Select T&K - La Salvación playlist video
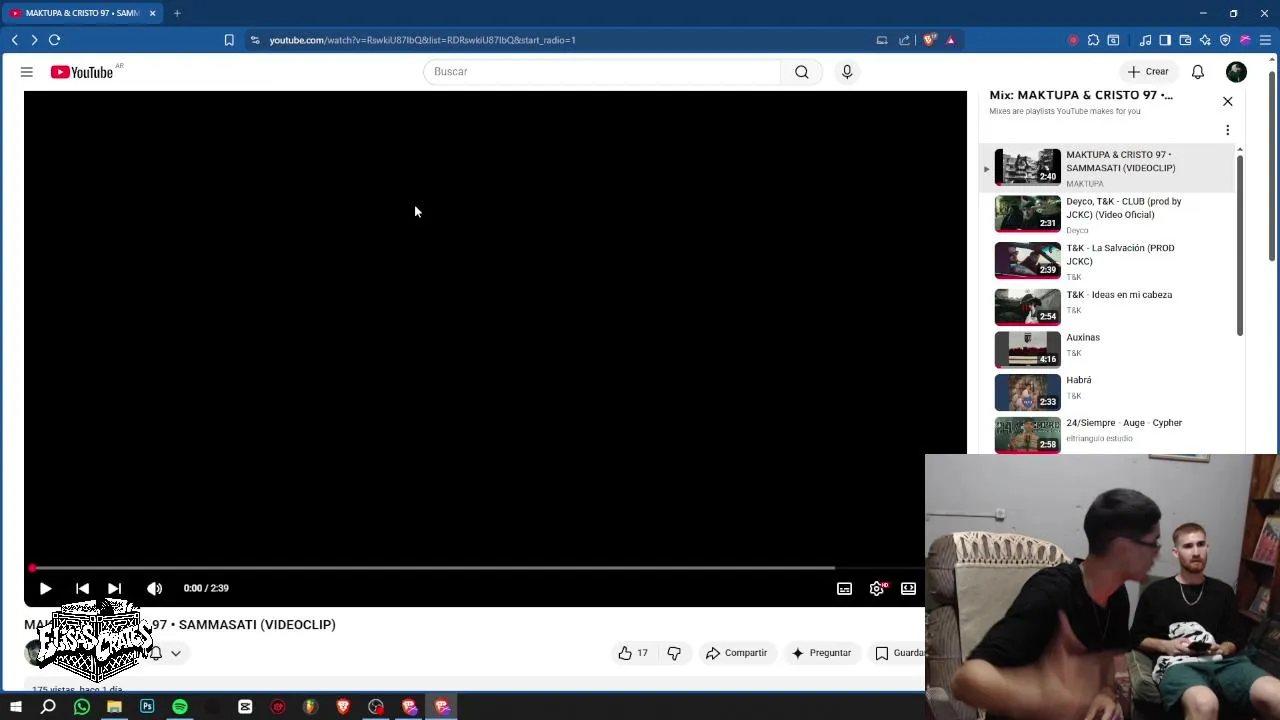This screenshot has width=1280, height=720. point(1108,261)
